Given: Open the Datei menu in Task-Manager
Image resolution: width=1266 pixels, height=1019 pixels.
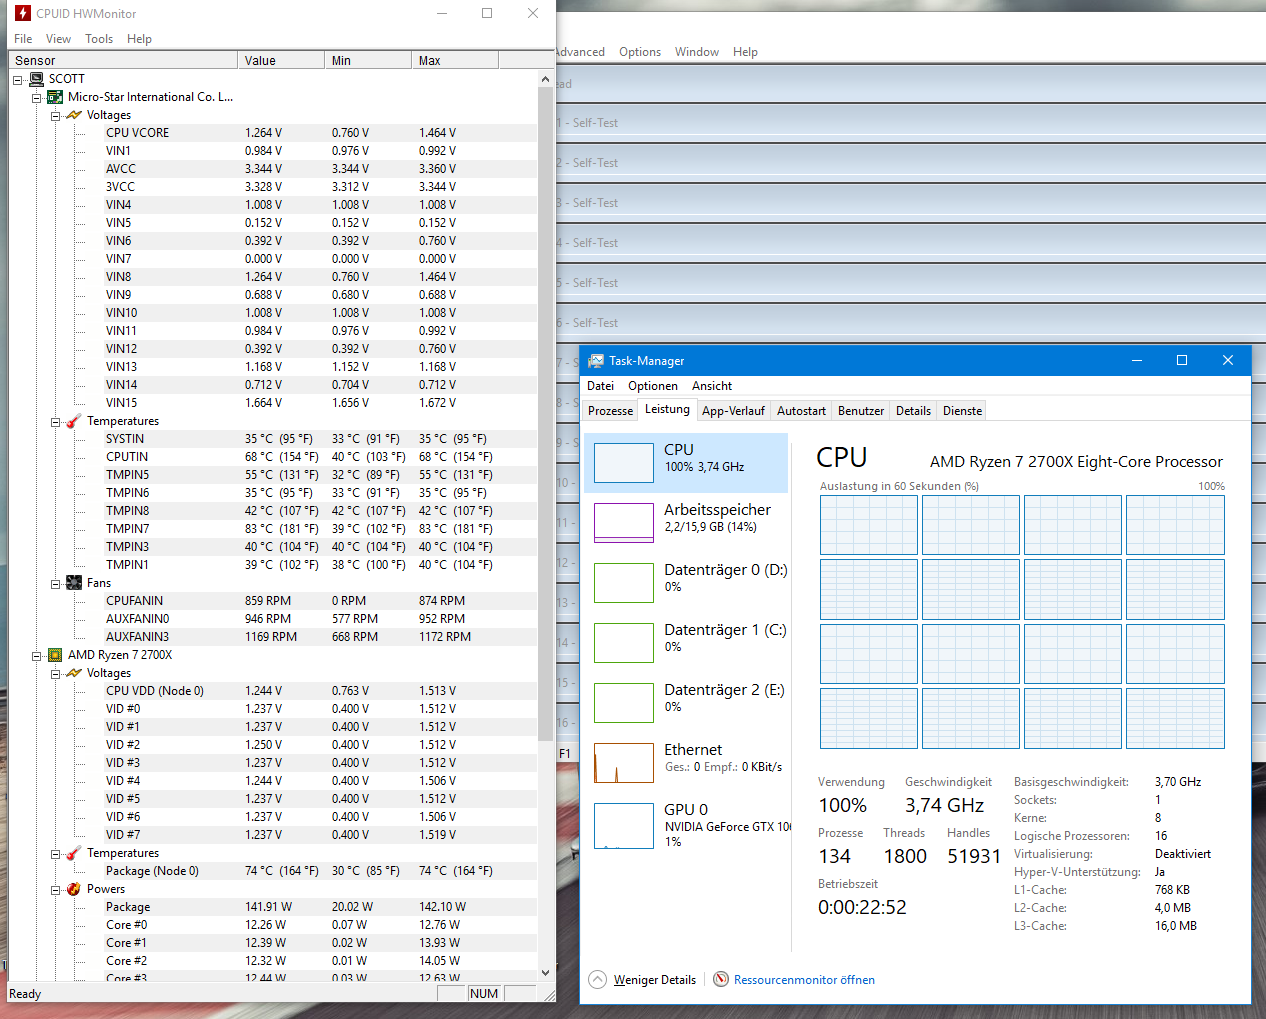Looking at the screenshot, I should tap(601, 386).
